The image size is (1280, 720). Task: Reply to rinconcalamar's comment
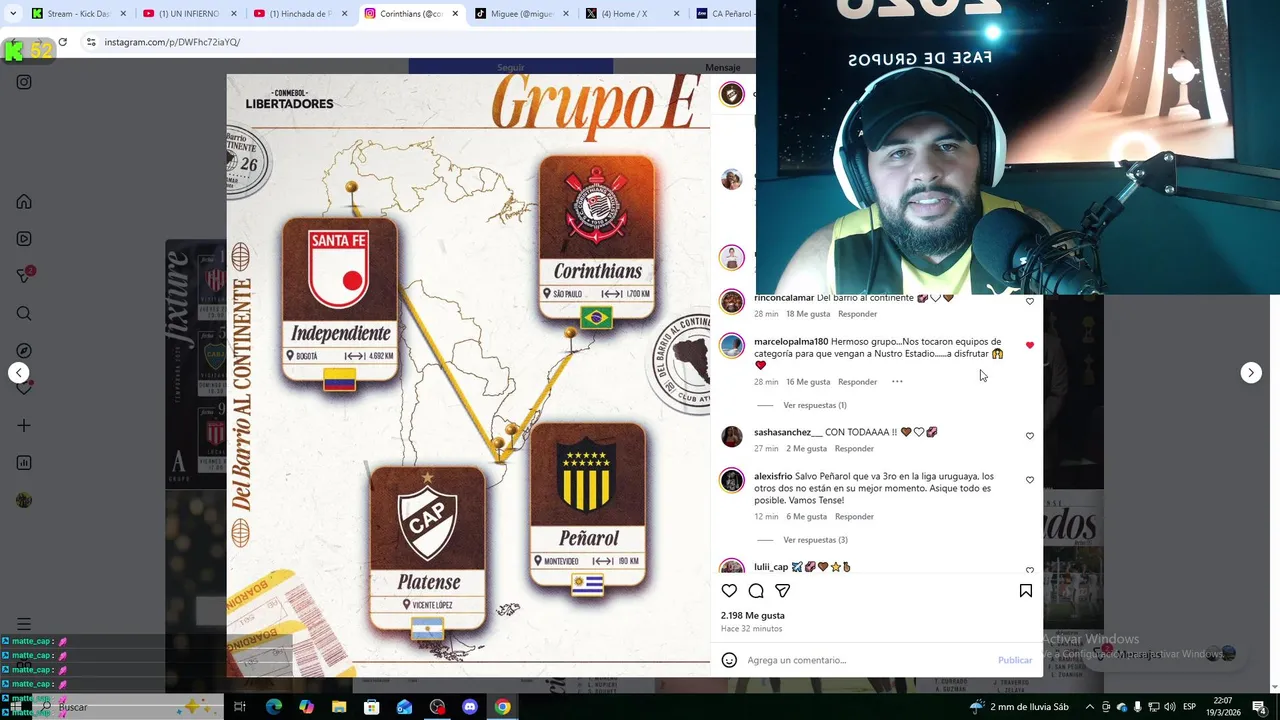point(857,314)
